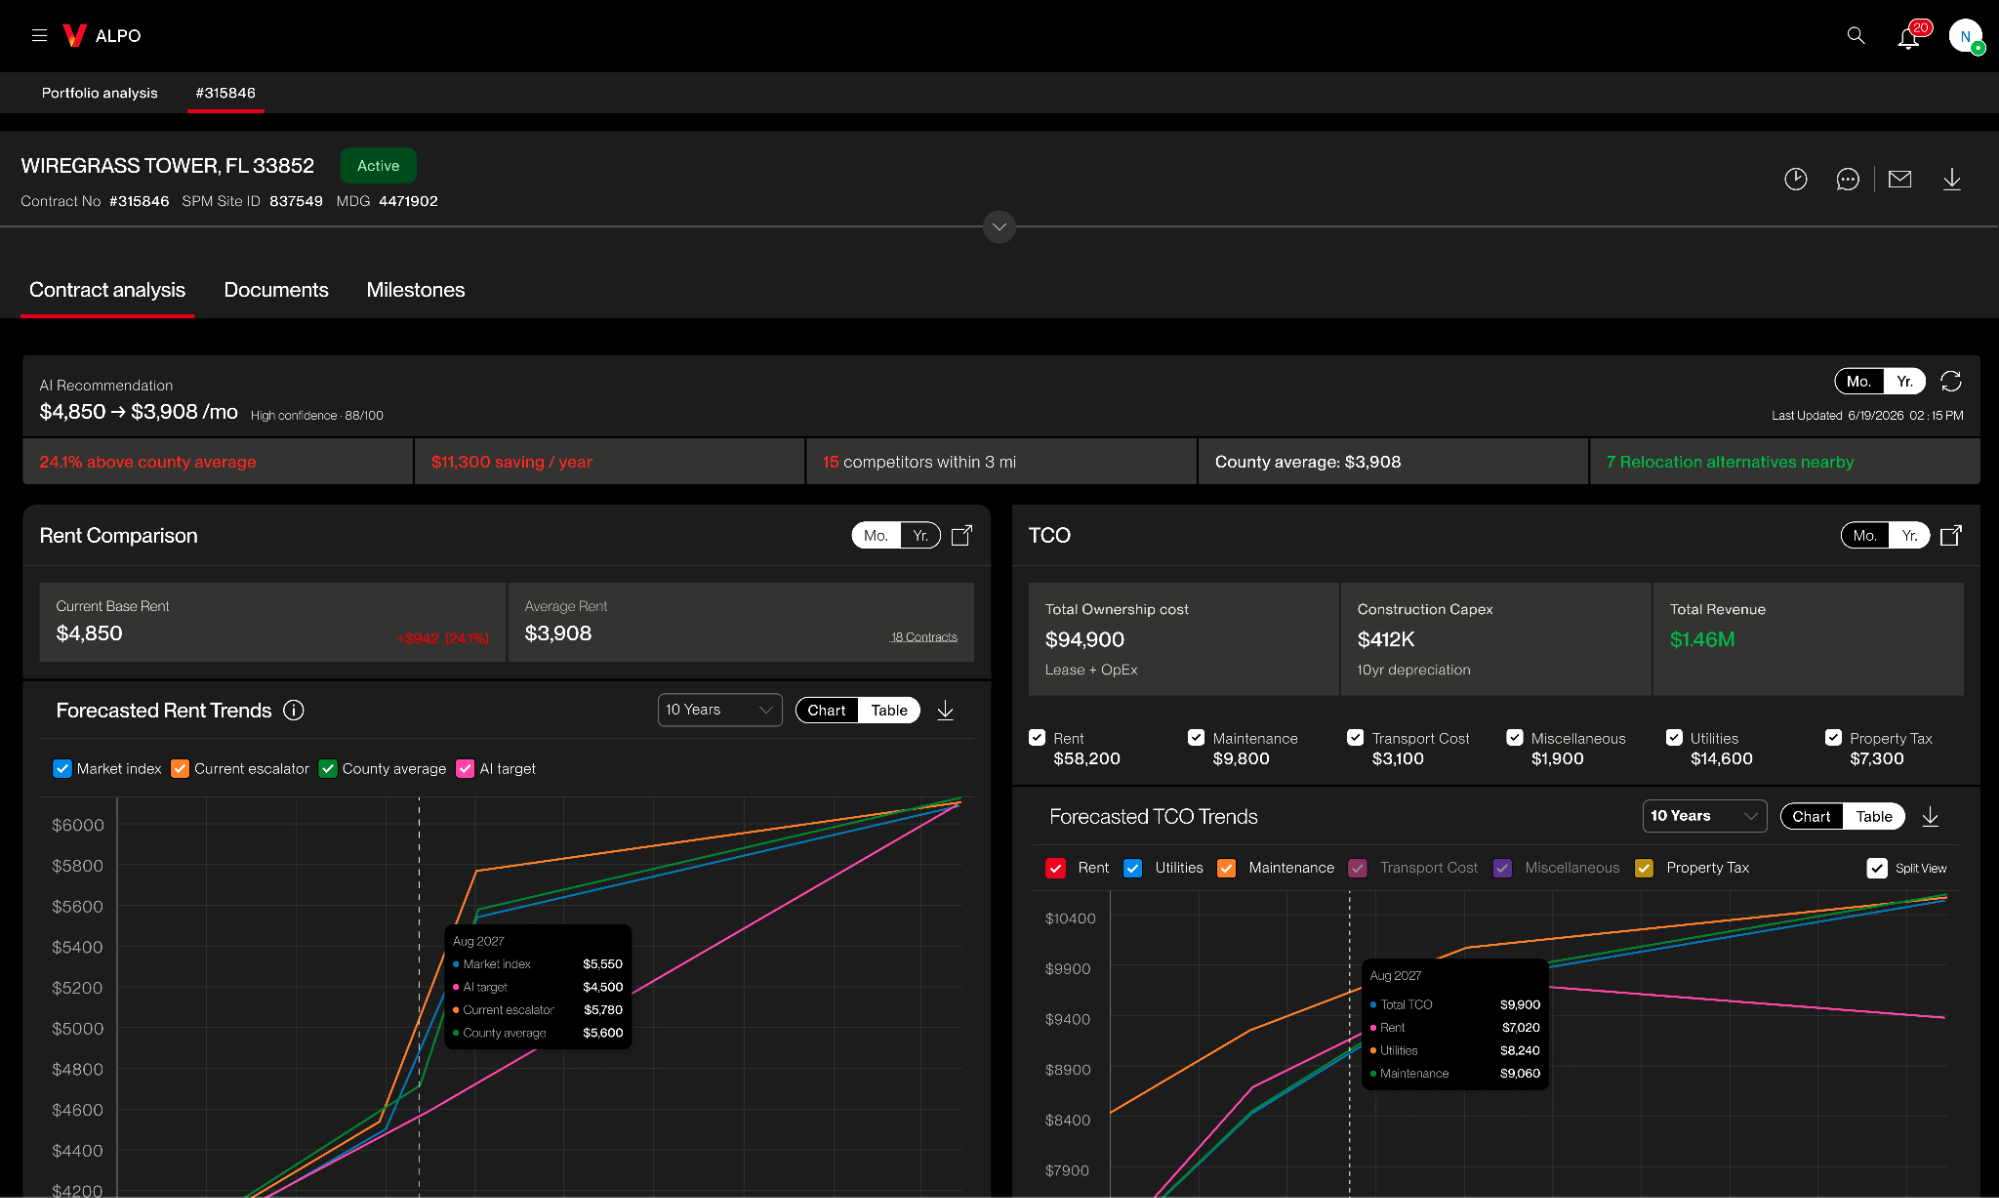Uncheck Property Tax $7,300 cost checkbox

click(x=1833, y=737)
